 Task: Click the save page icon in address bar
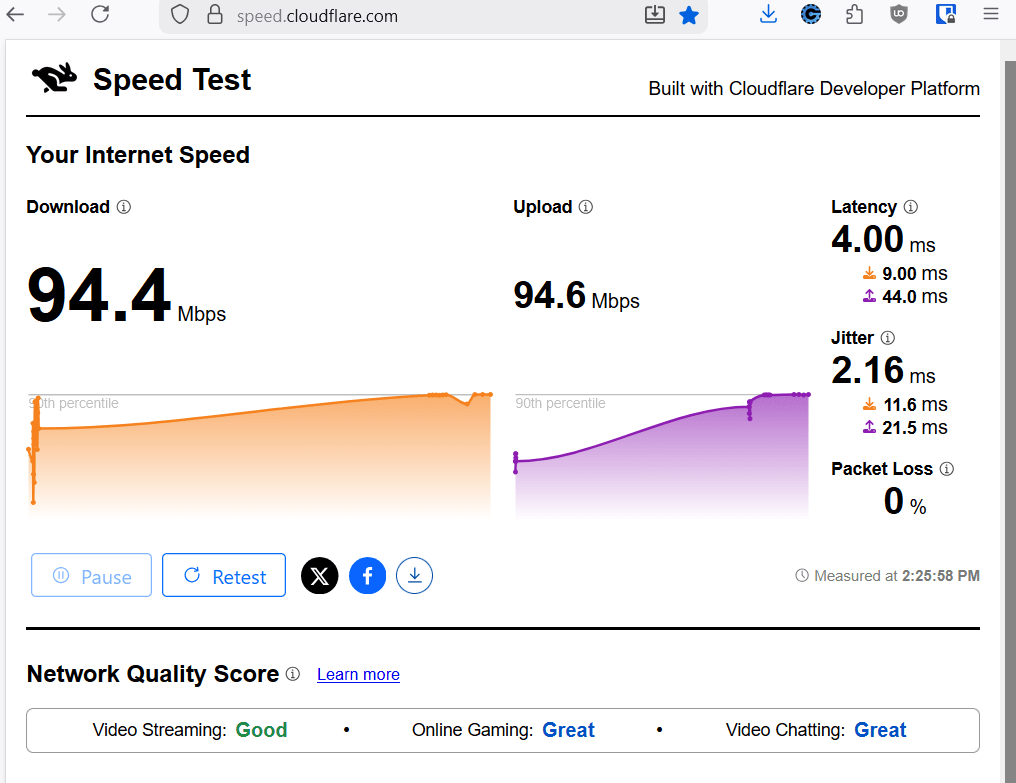(x=654, y=15)
